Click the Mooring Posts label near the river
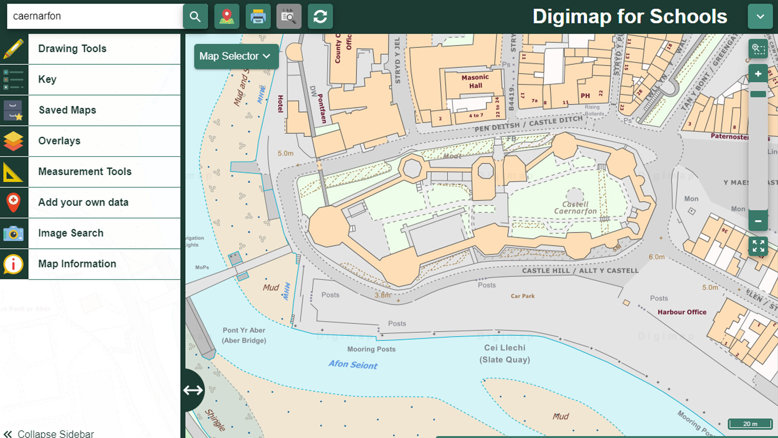 pyautogui.click(x=371, y=349)
